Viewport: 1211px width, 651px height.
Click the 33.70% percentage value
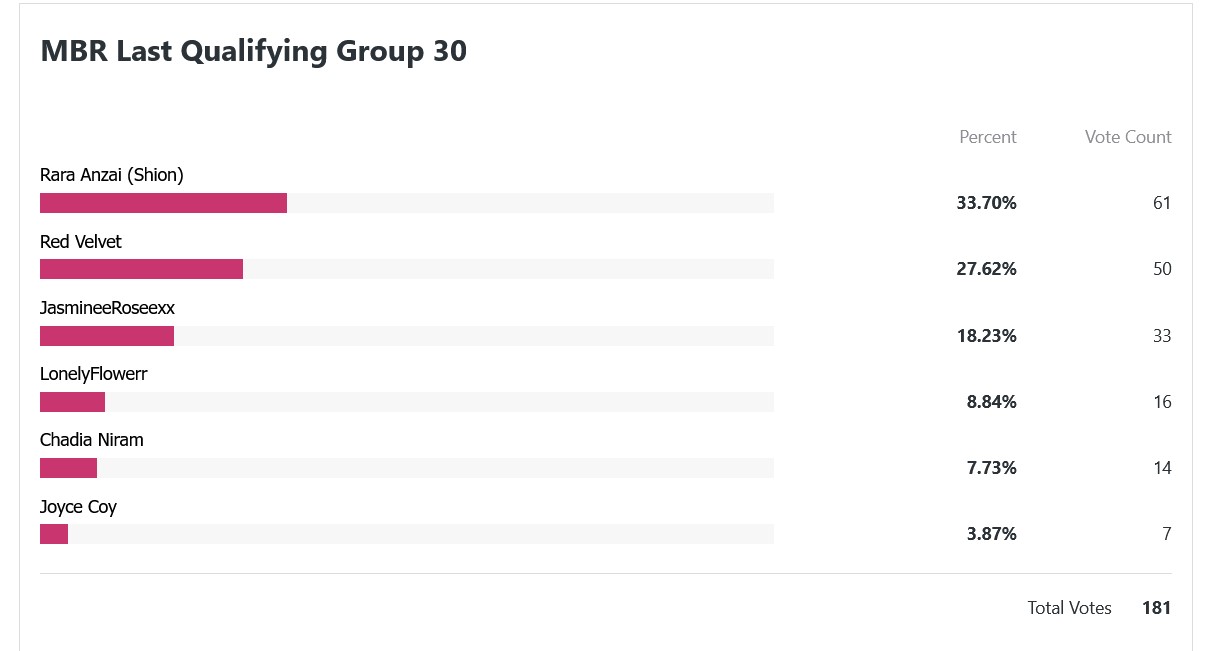click(986, 203)
